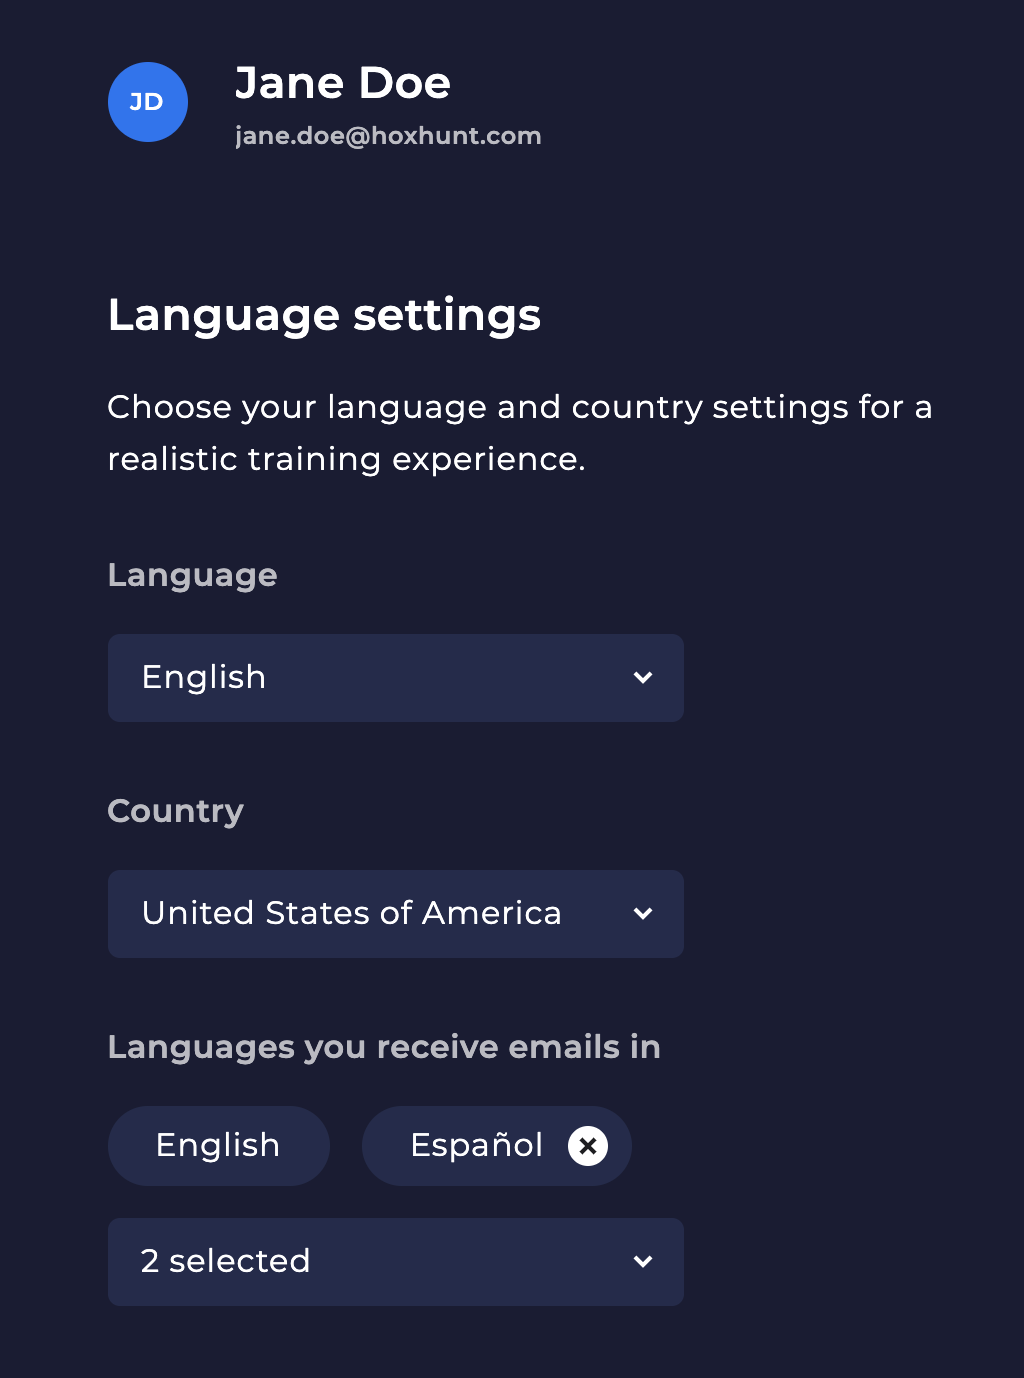Image resolution: width=1024 pixels, height=1378 pixels.
Task: Click the Choose your language description text
Action: tap(520, 408)
